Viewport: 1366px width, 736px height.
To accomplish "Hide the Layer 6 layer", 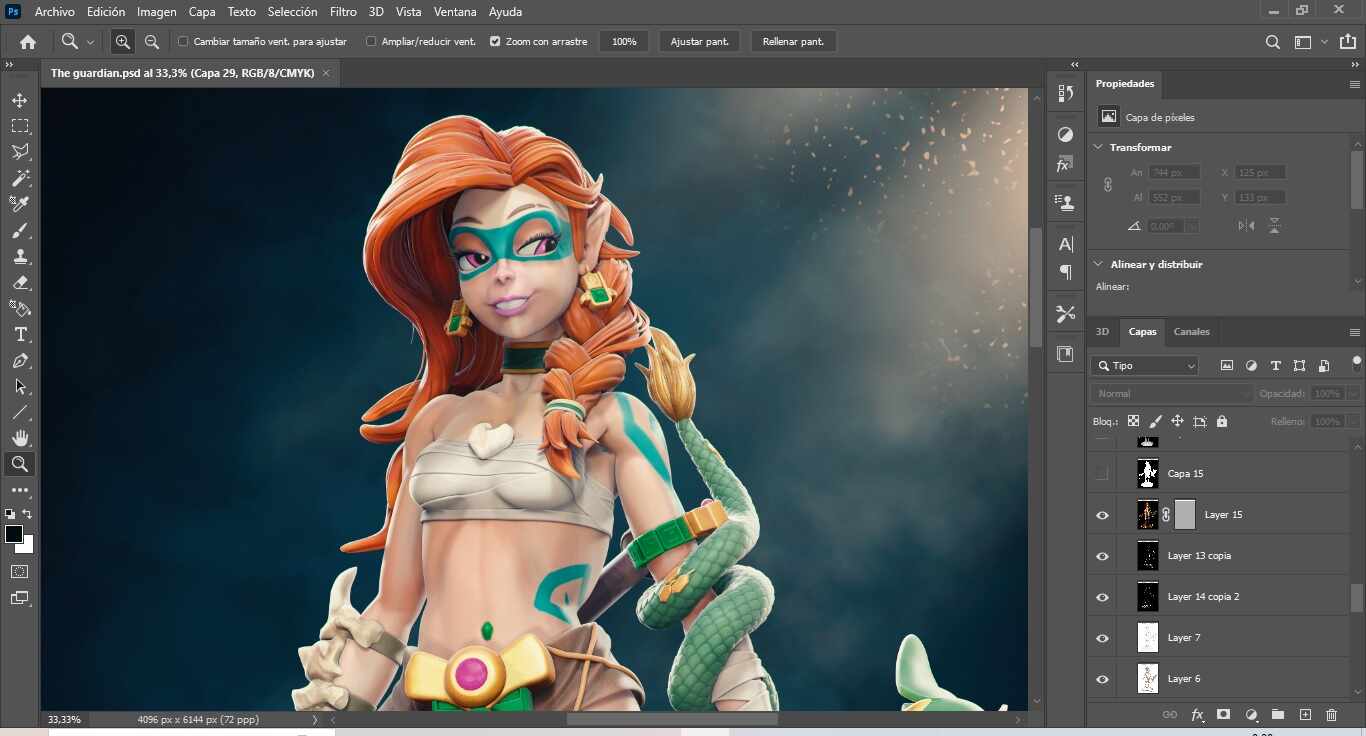I will (x=1103, y=679).
